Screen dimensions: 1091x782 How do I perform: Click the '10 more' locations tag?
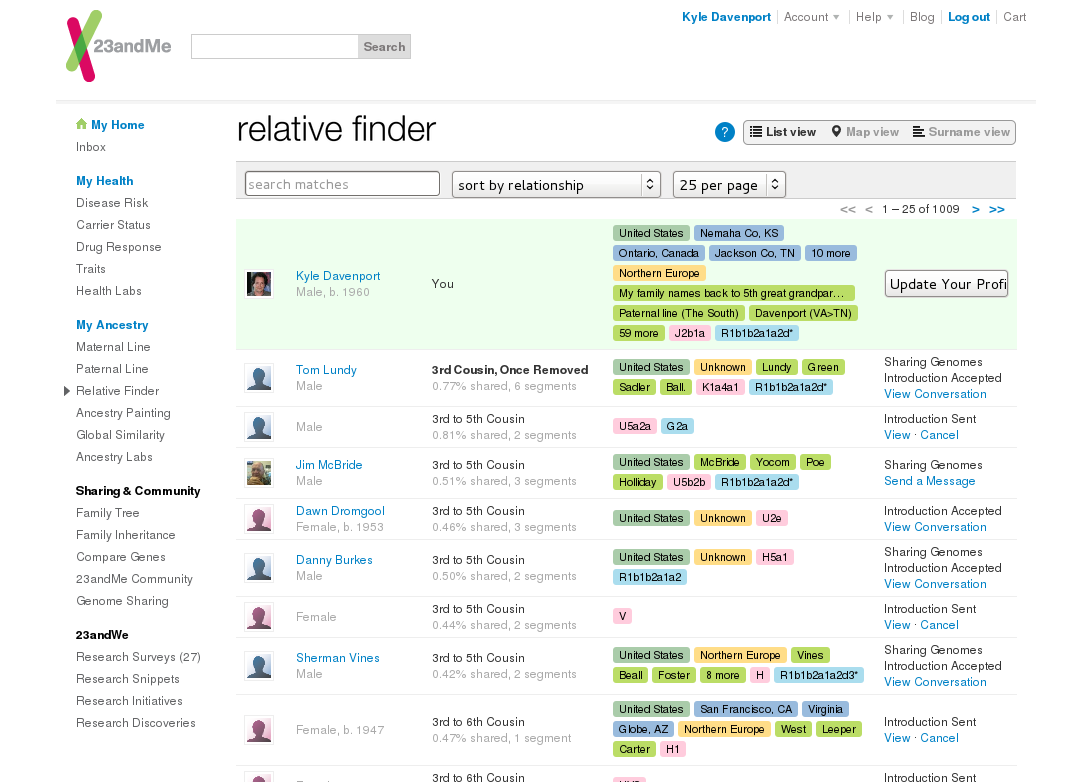coord(831,253)
